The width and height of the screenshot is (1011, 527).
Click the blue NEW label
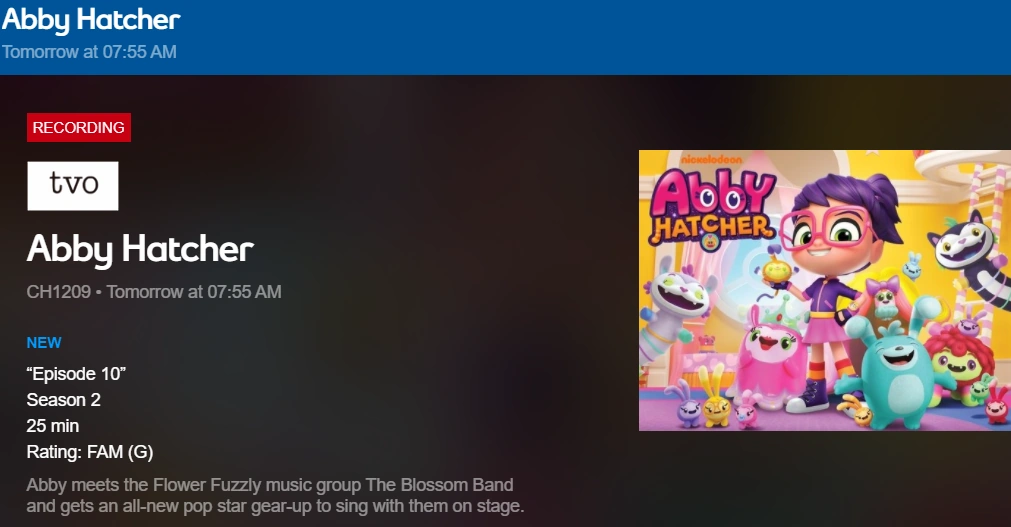(44, 343)
